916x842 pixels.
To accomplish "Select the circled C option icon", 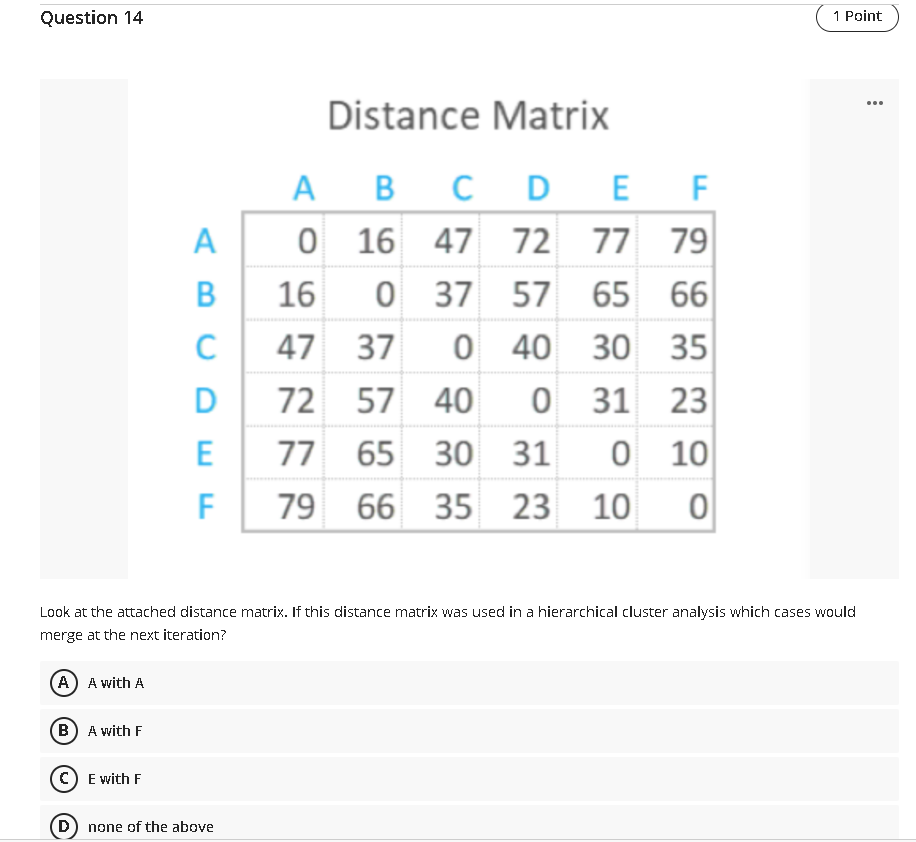I will click(62, 779).
